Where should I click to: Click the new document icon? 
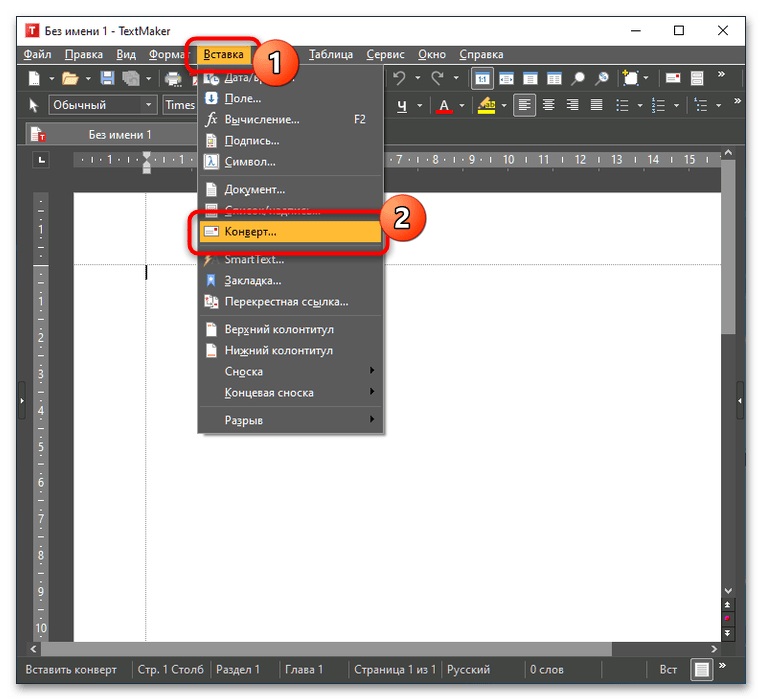pyautogui.click(x=34, y=78)
